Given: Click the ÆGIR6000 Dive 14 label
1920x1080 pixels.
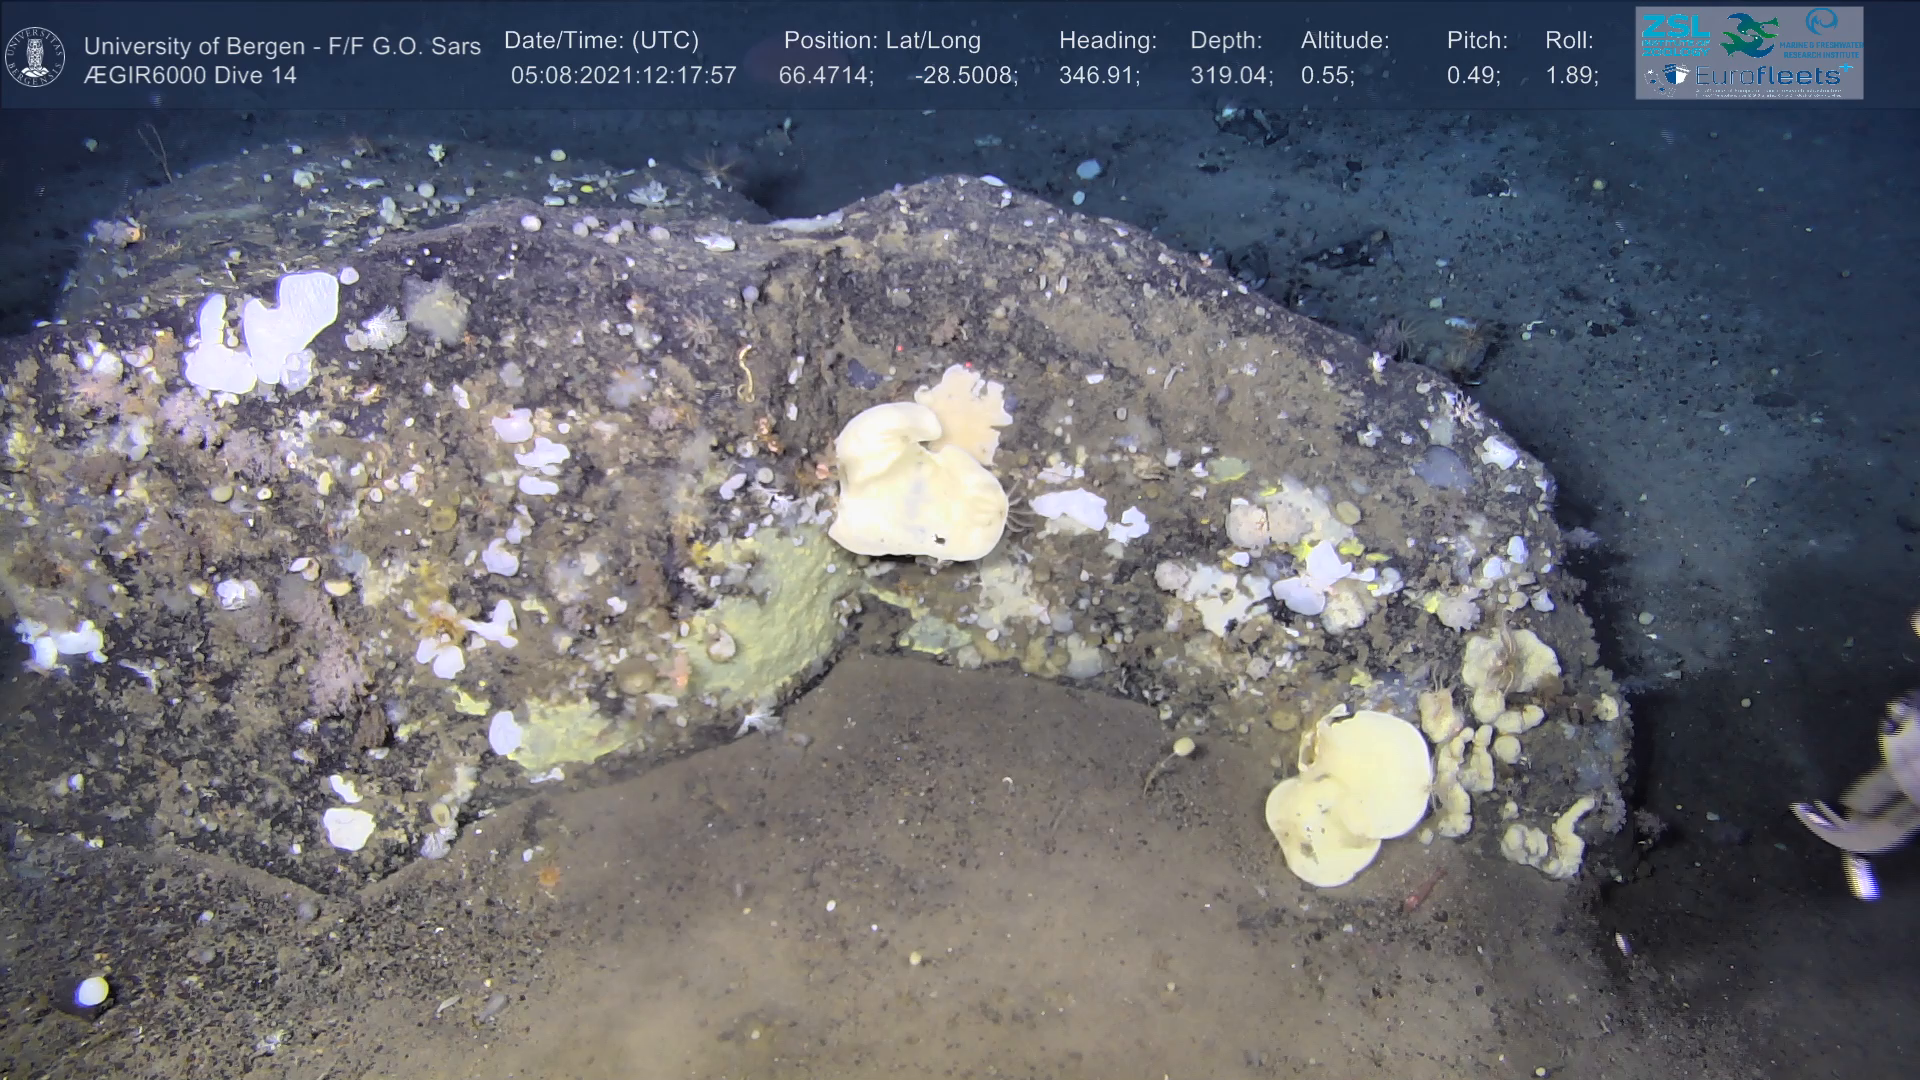Looking at the screenshot, I should (x=190, y=75).
